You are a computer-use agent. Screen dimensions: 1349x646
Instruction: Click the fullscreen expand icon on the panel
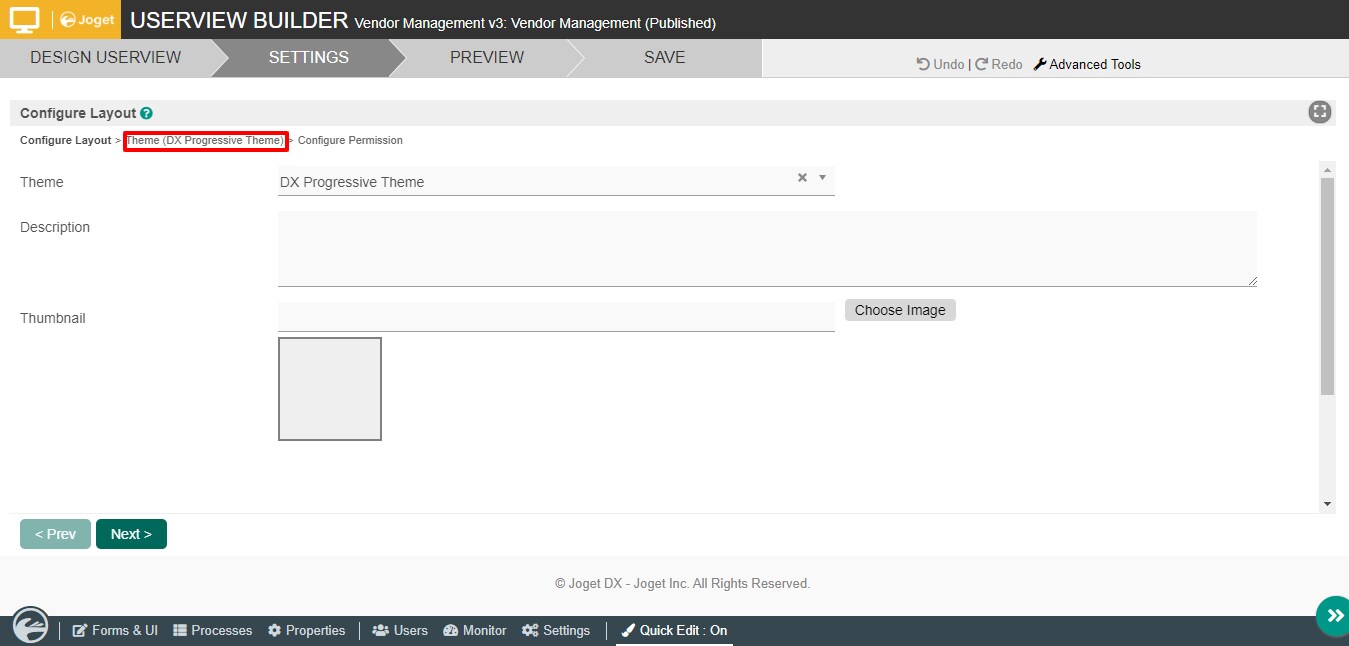coord(1320,112)
